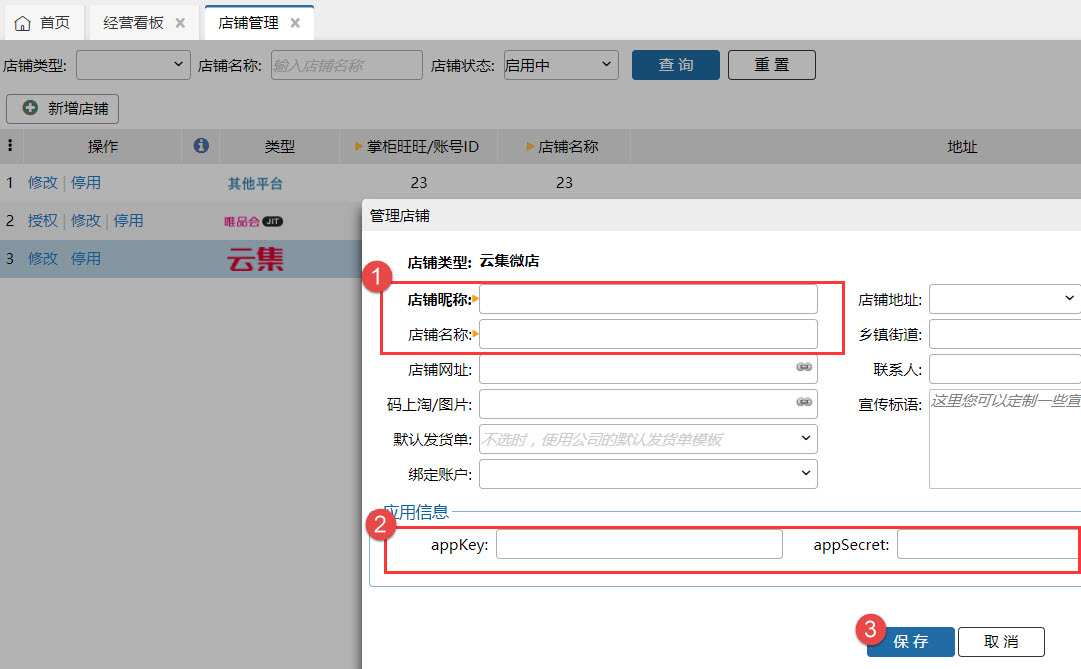Open the 绑定账户 dropdown
Viewport: 1081px width, 669px height.
pyautogui.click(x=648, y=474)
